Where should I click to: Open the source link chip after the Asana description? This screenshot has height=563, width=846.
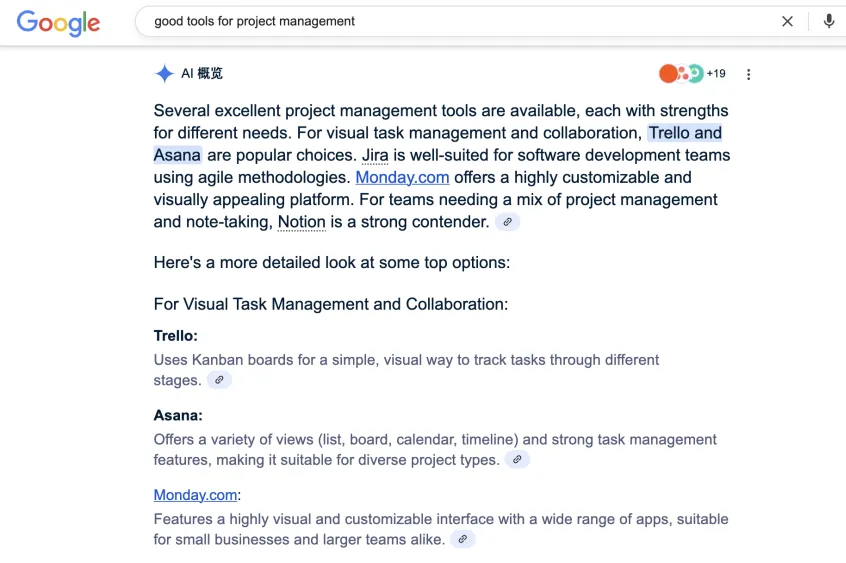[516, 460]
